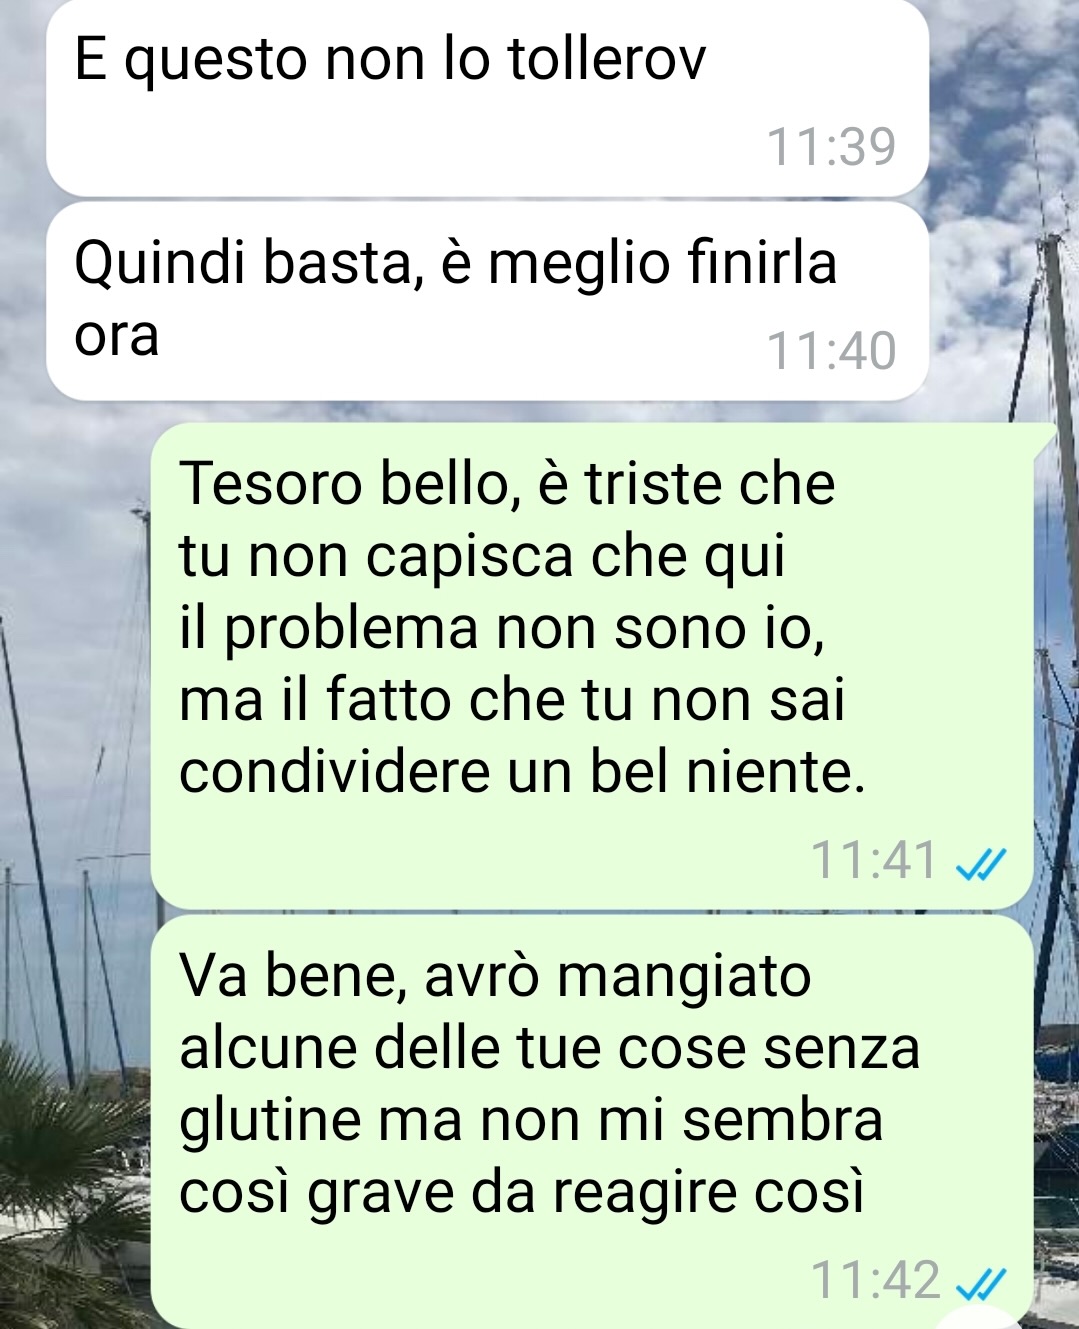1079x1329 pixels.
Task: Select the message 'E questo non lo tollerov'
Action: [x=488, y=98]
